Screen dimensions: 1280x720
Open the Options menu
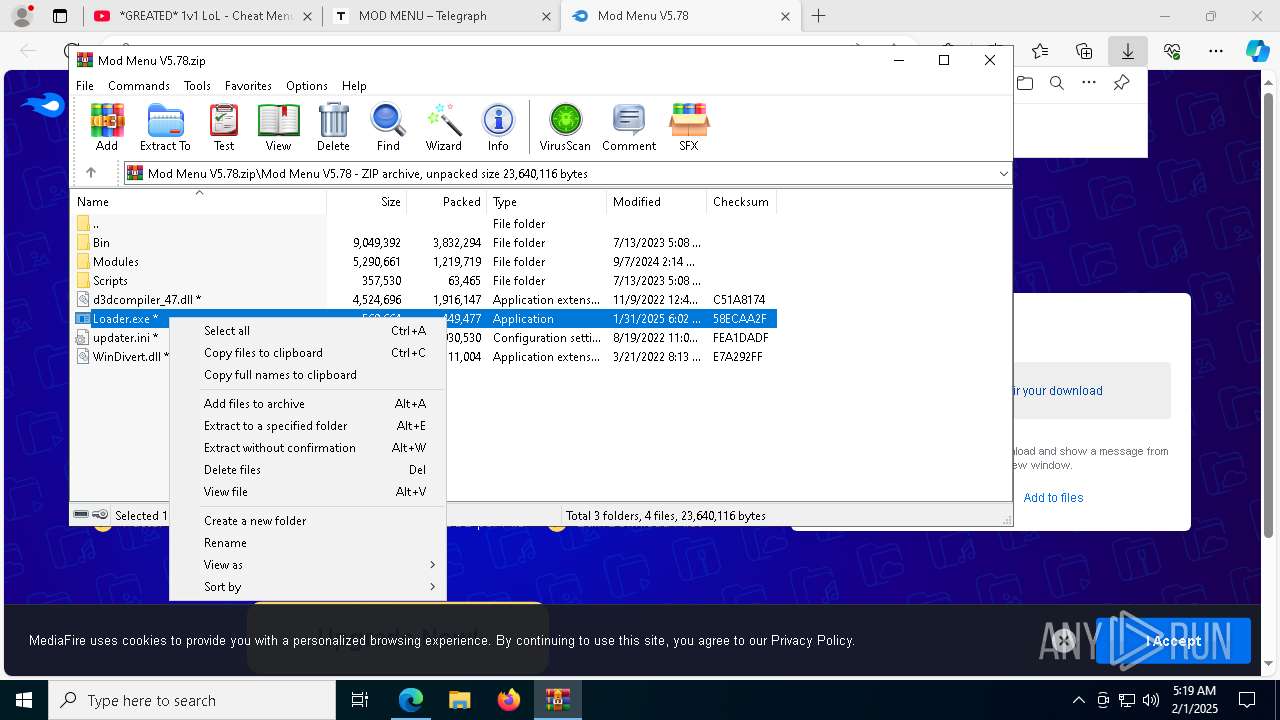306,86
